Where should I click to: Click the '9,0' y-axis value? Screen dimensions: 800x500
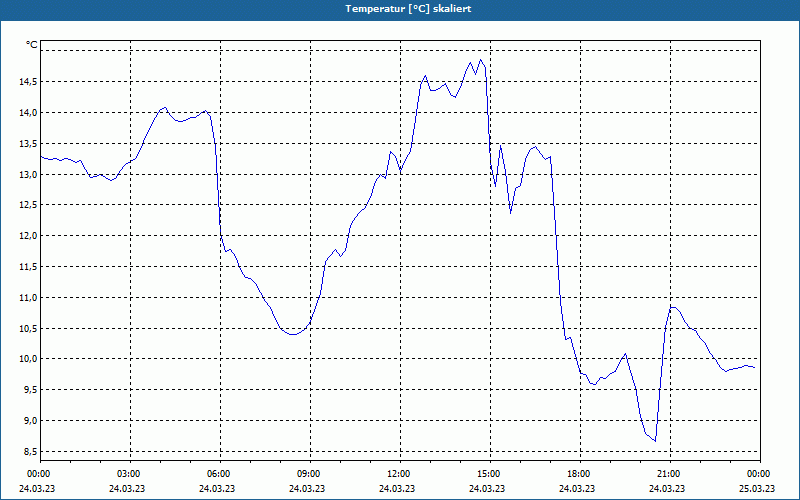tap(30, 421)
